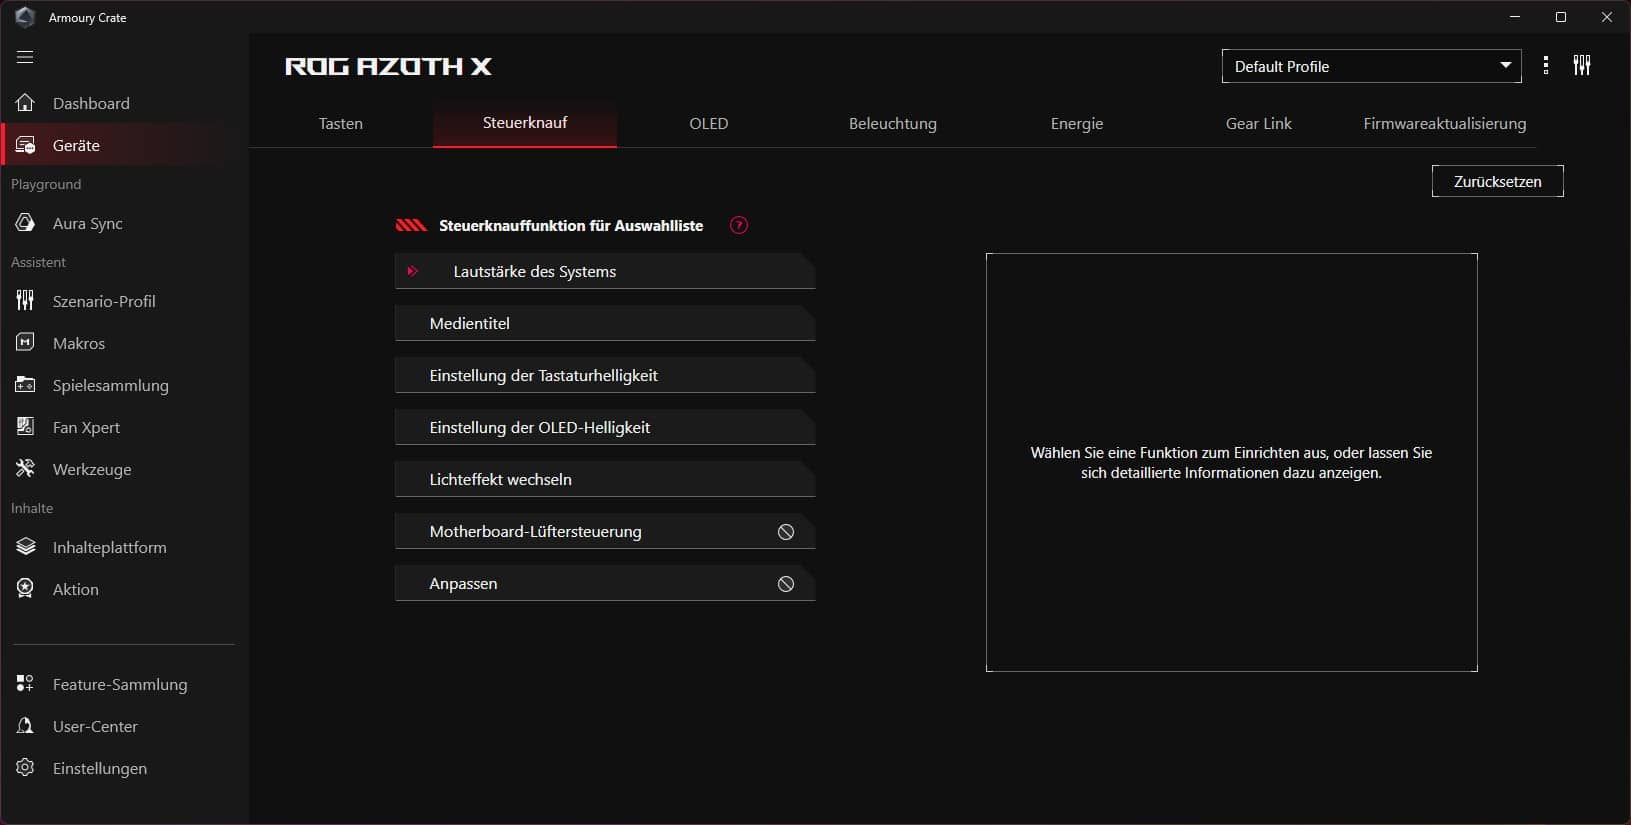
Task: Click the disabled icon on Motherboard-Lüftersteuerung
Action: (x=786, y=532)
